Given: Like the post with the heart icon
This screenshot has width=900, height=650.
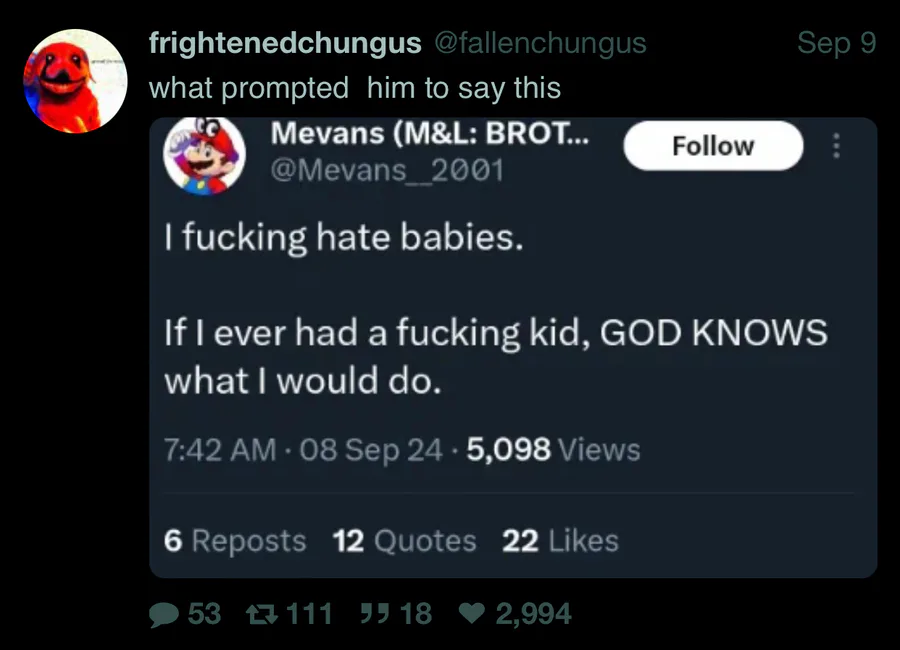Looking at the screenshot, I should coord(470,613).
